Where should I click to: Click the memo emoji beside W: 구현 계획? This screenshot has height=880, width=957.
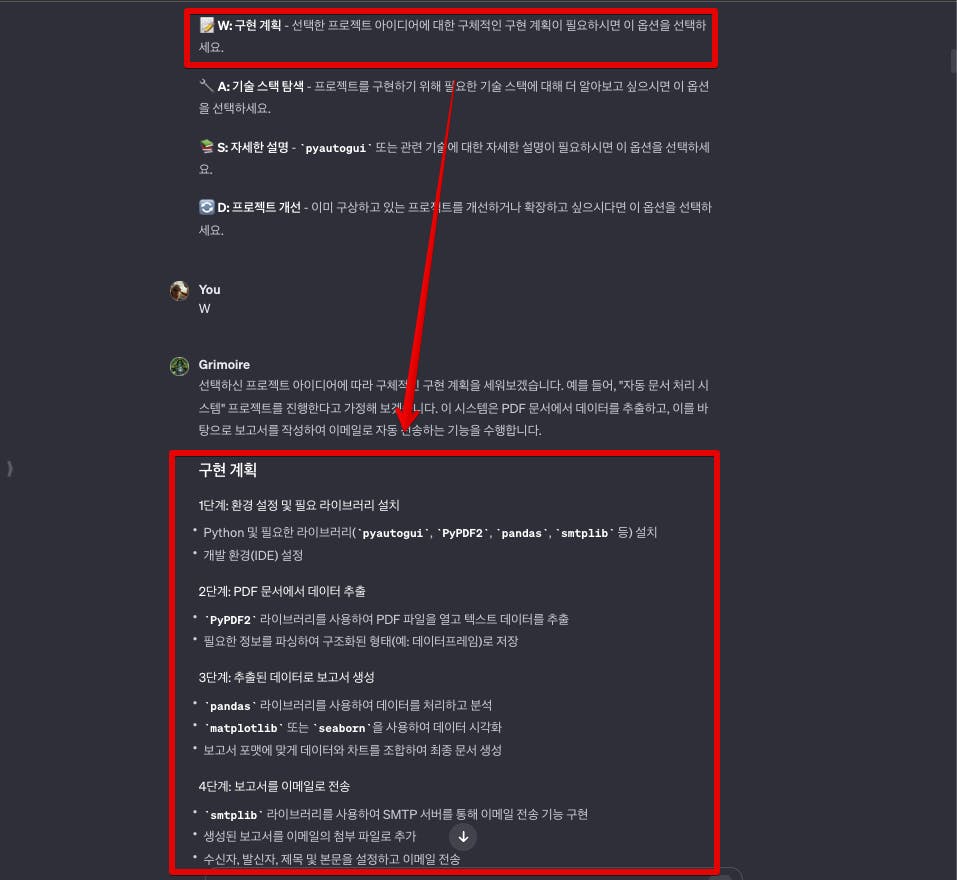point(206,25)
